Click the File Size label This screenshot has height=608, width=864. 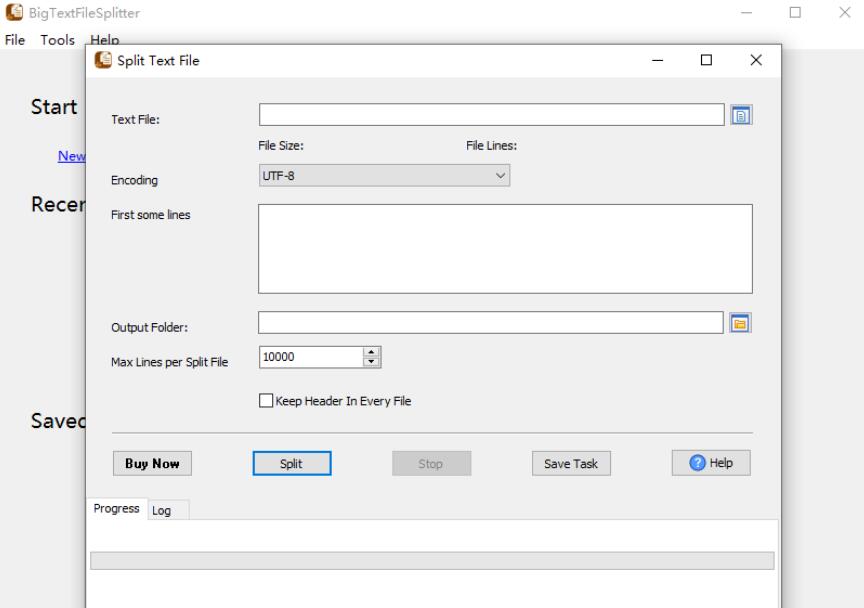(x=281, y=146)
